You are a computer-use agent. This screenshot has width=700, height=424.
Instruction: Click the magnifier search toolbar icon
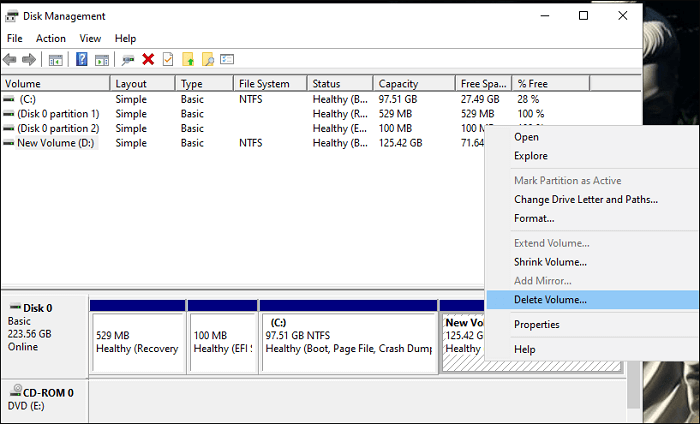(x=208, y=60)
